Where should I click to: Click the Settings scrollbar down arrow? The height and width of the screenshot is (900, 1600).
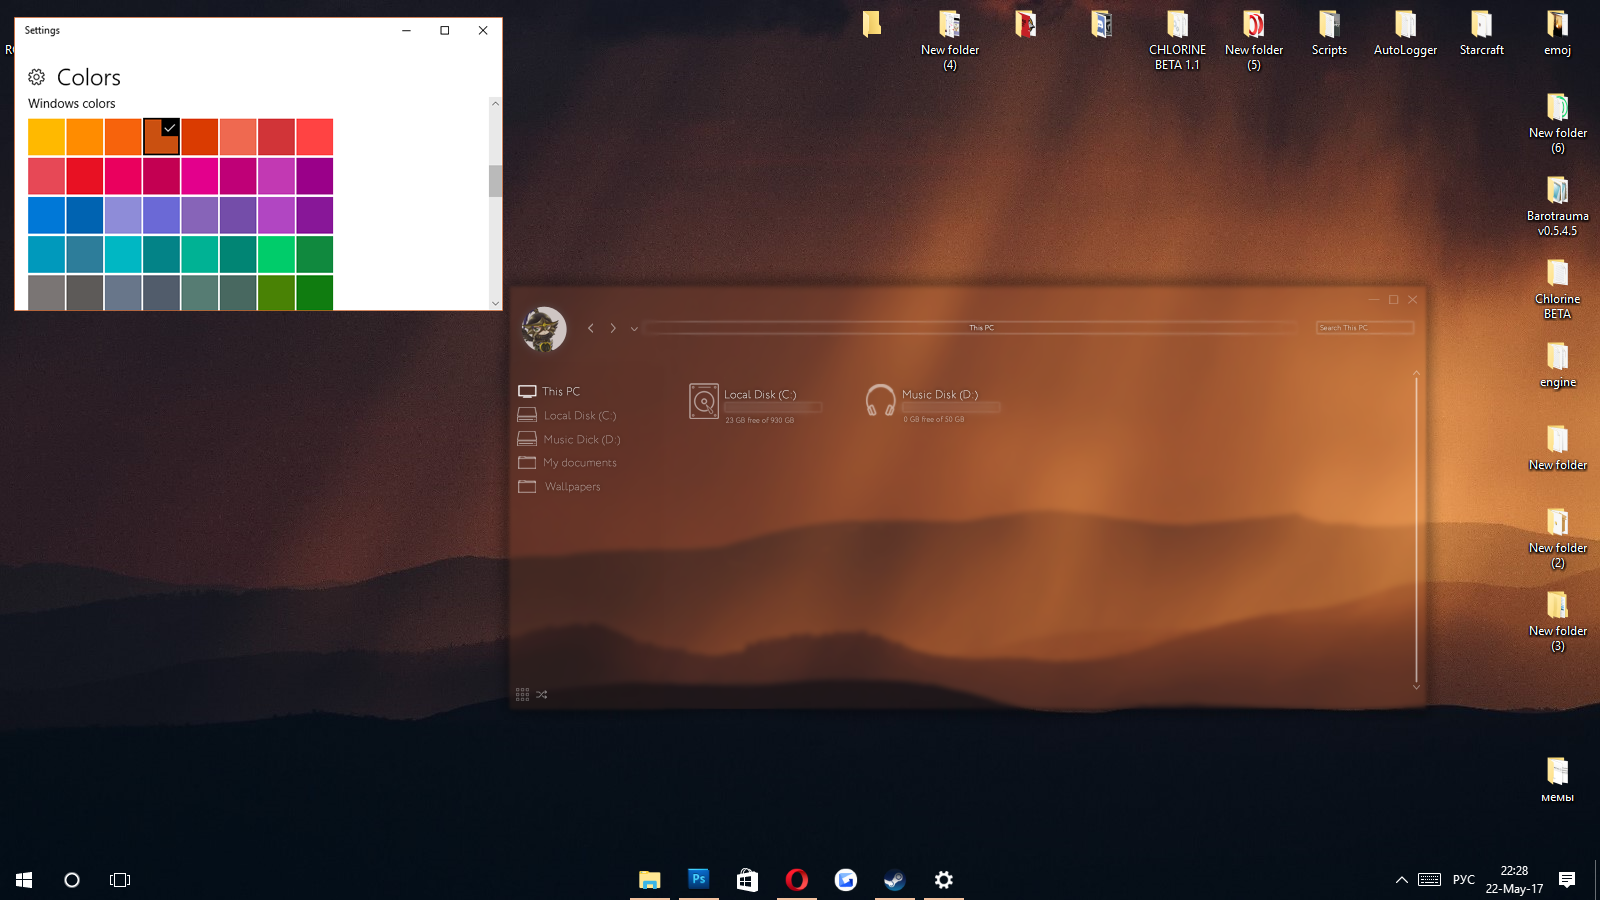[495, 303]
